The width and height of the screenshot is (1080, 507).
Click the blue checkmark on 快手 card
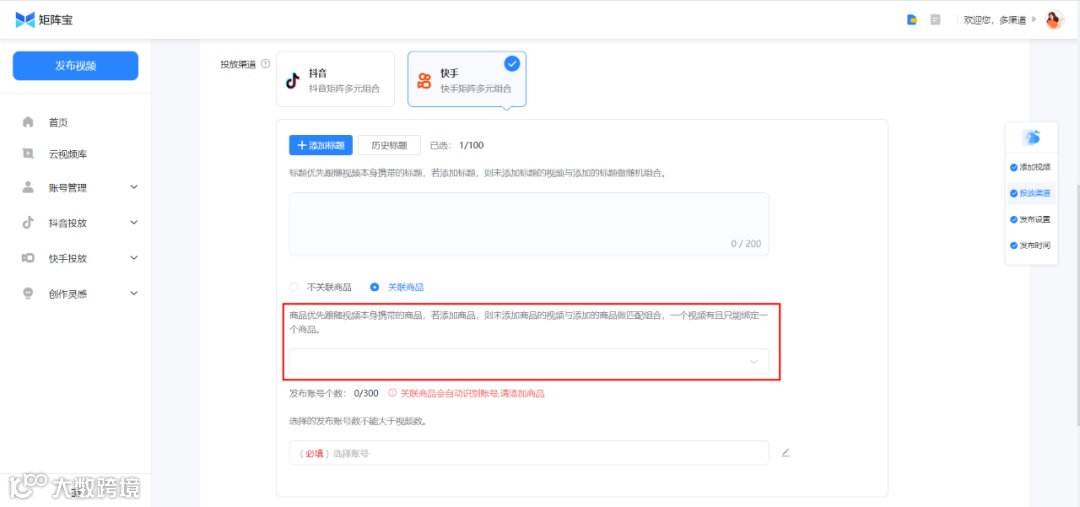[512, 64]
